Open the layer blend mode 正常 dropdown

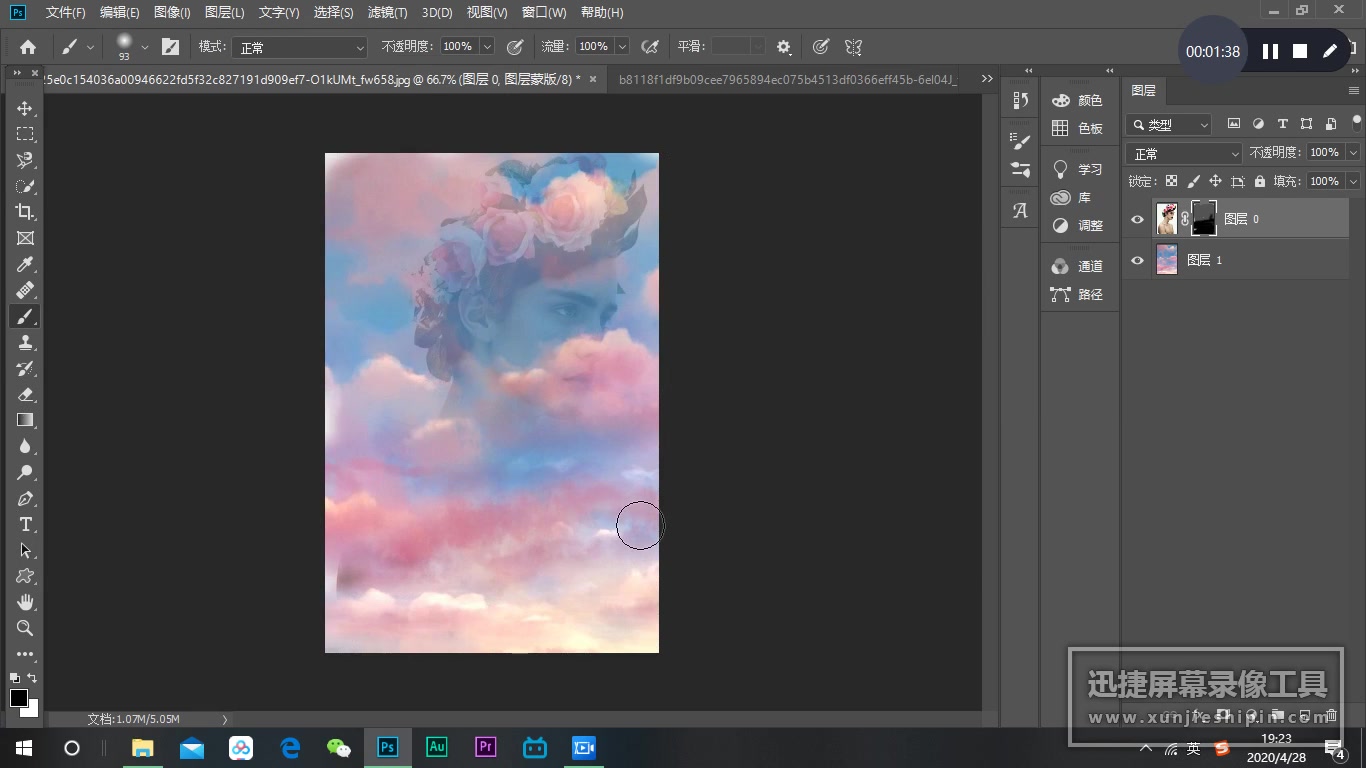coord(1184,153)
